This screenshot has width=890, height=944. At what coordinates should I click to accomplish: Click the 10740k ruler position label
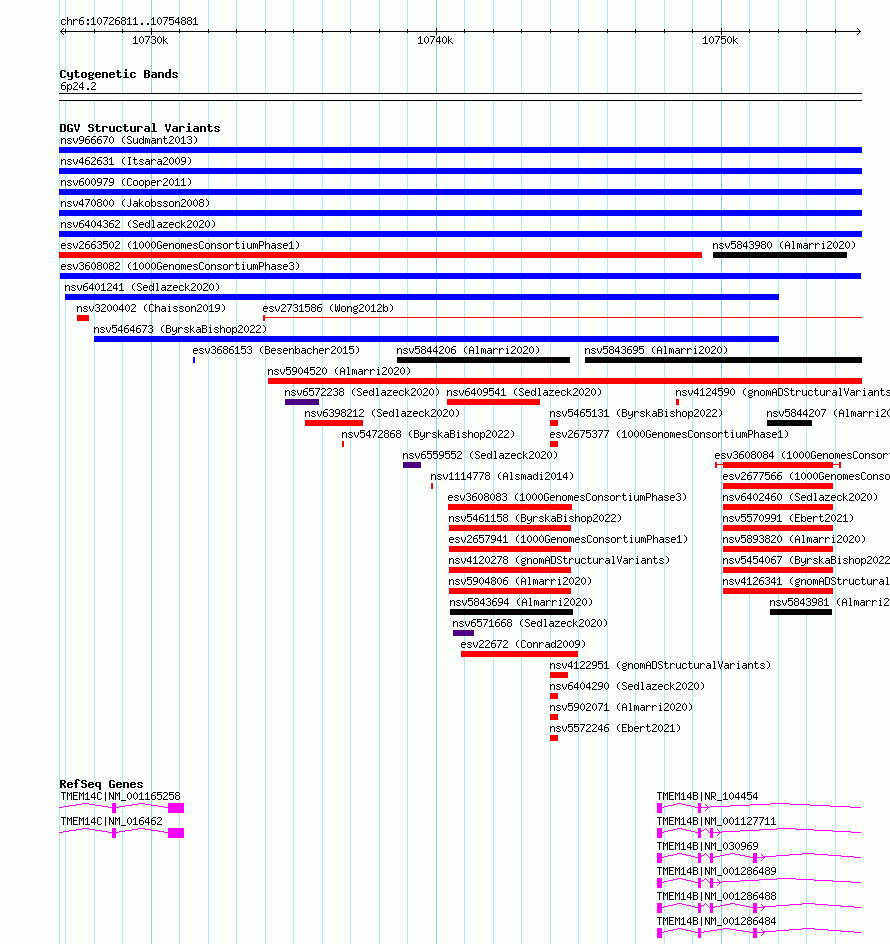tap(435, 40)
